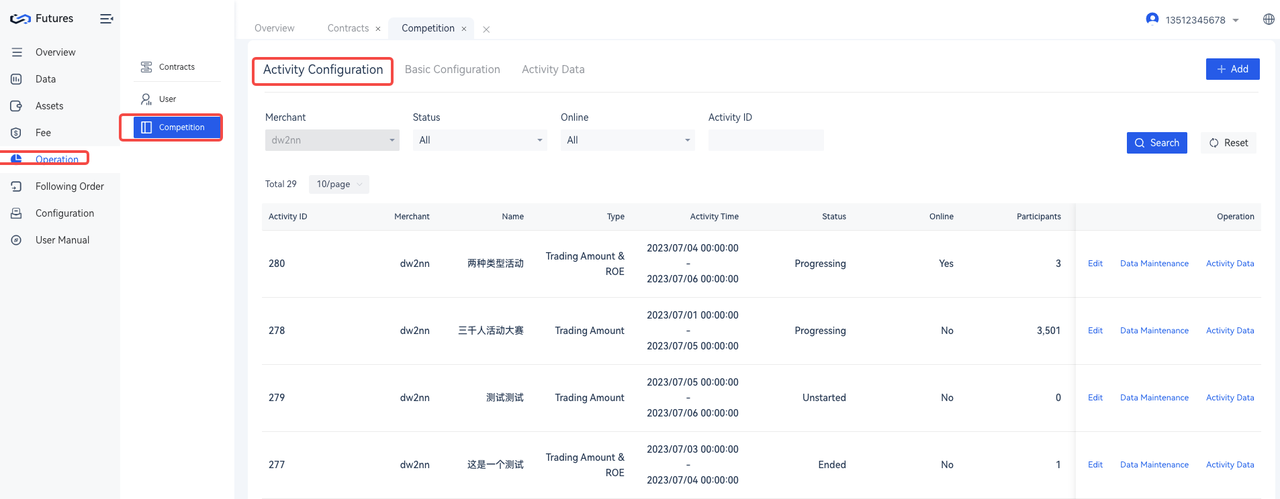This screenshot has height=499, width=1280.
Task: Click the Assets wallet icon
Action: 16,106
